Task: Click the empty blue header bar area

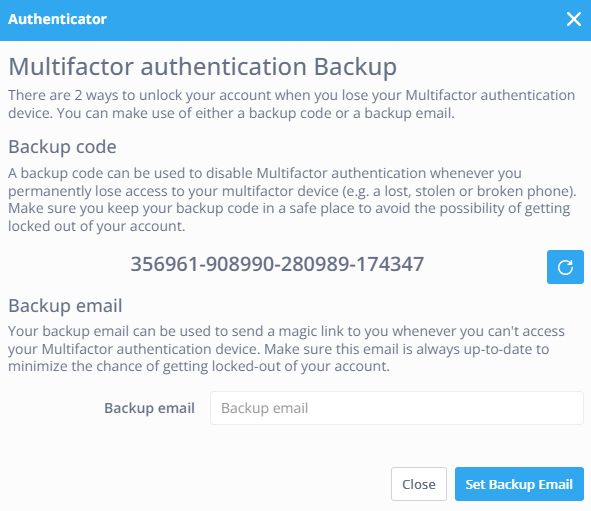Action: pos(335,19)
